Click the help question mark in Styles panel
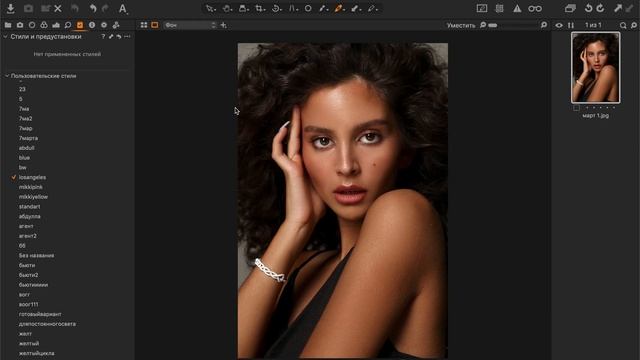This screenshot has width=640, height=360. click(x=103, y=36)
